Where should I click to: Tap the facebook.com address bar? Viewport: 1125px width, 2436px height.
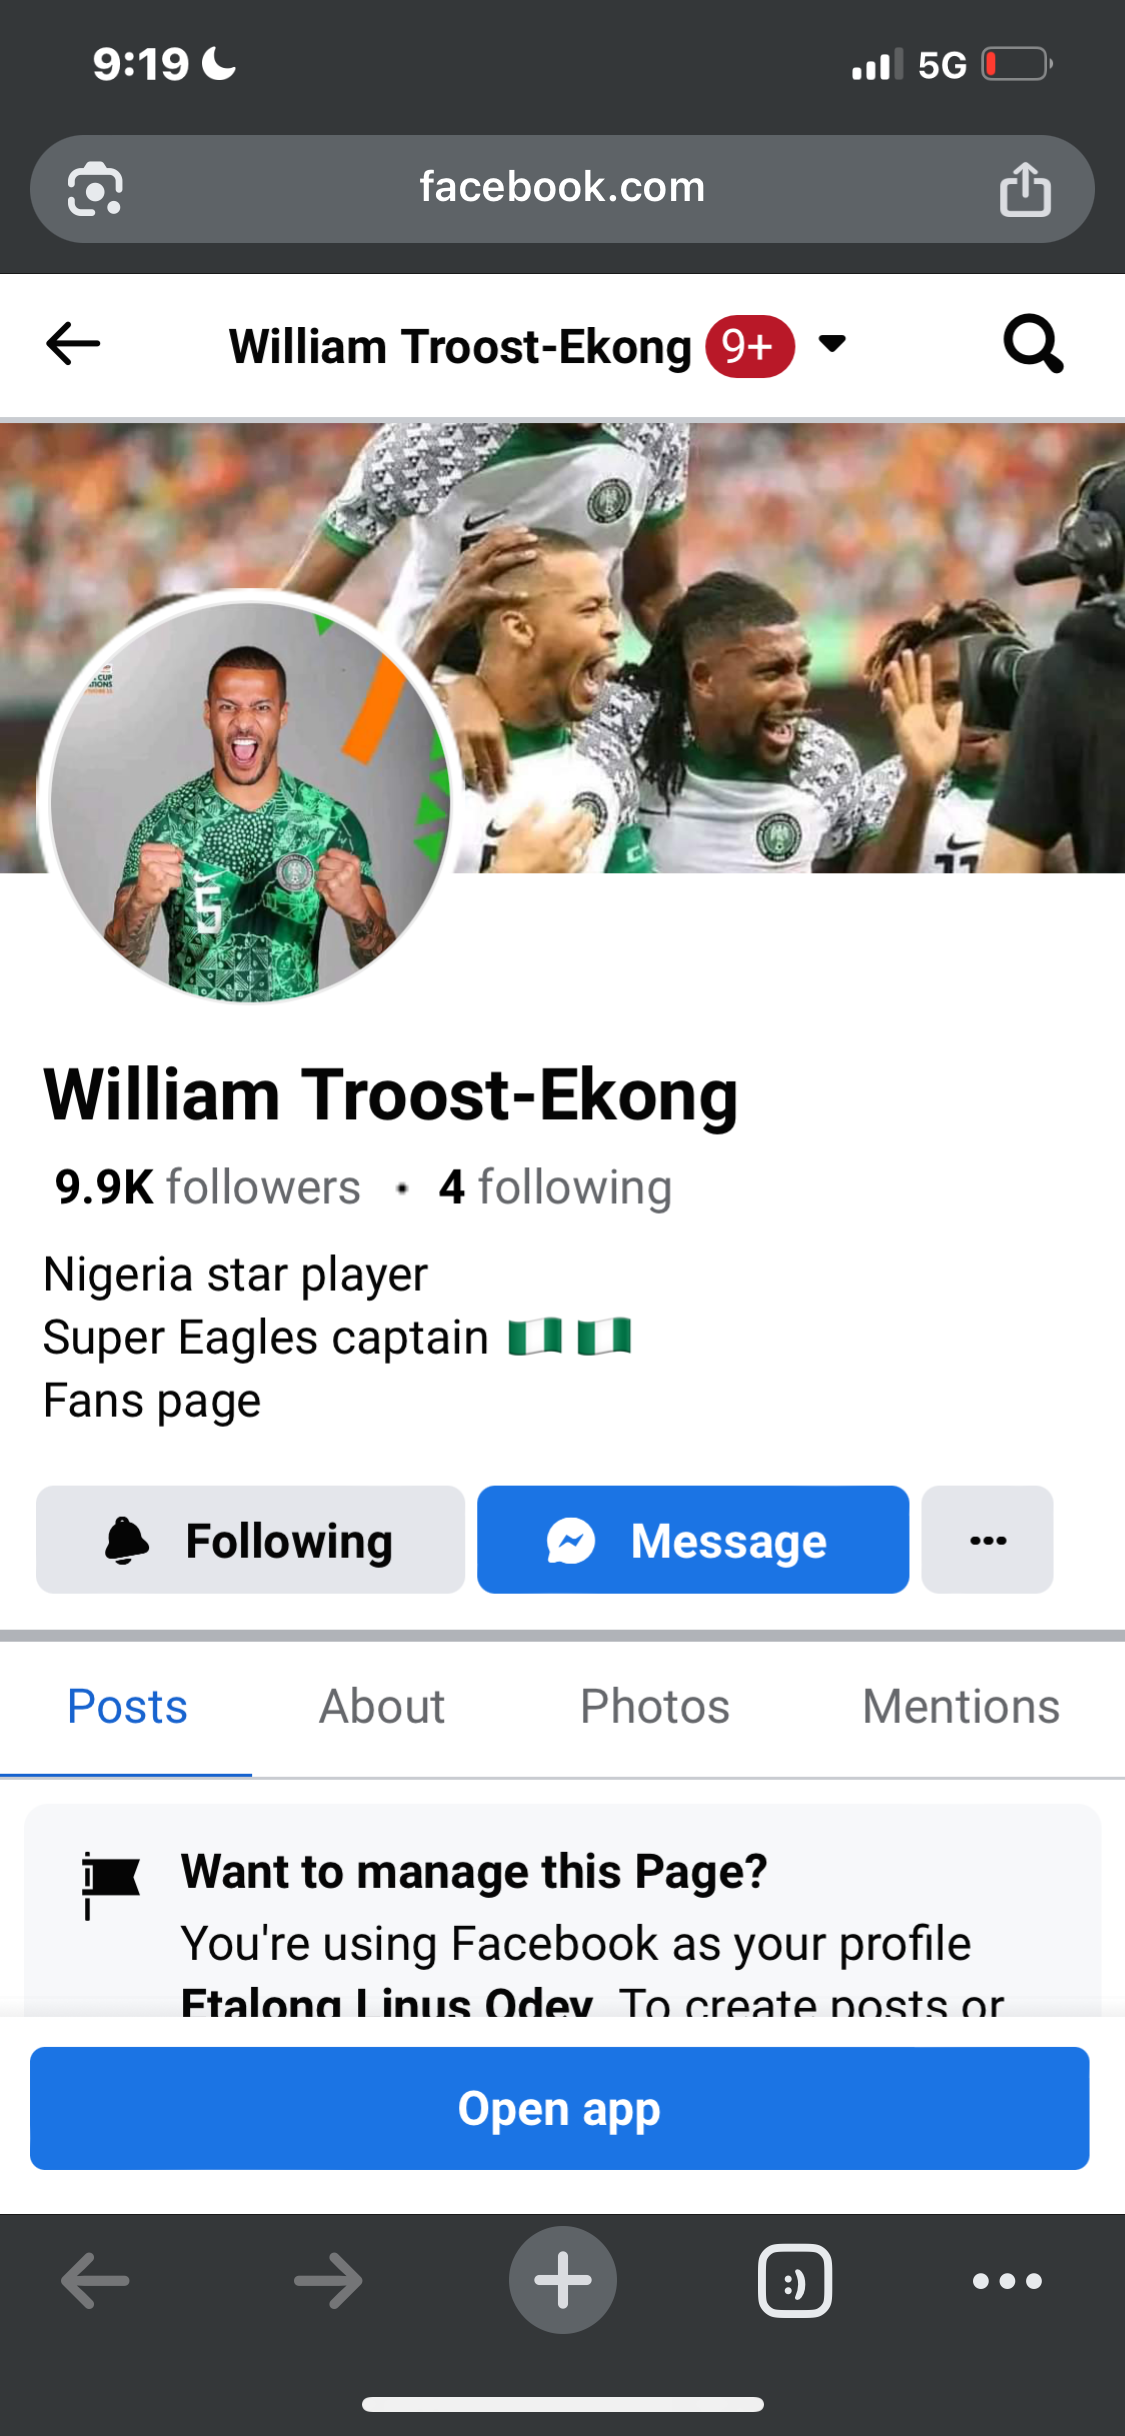(x=562, y=188)
